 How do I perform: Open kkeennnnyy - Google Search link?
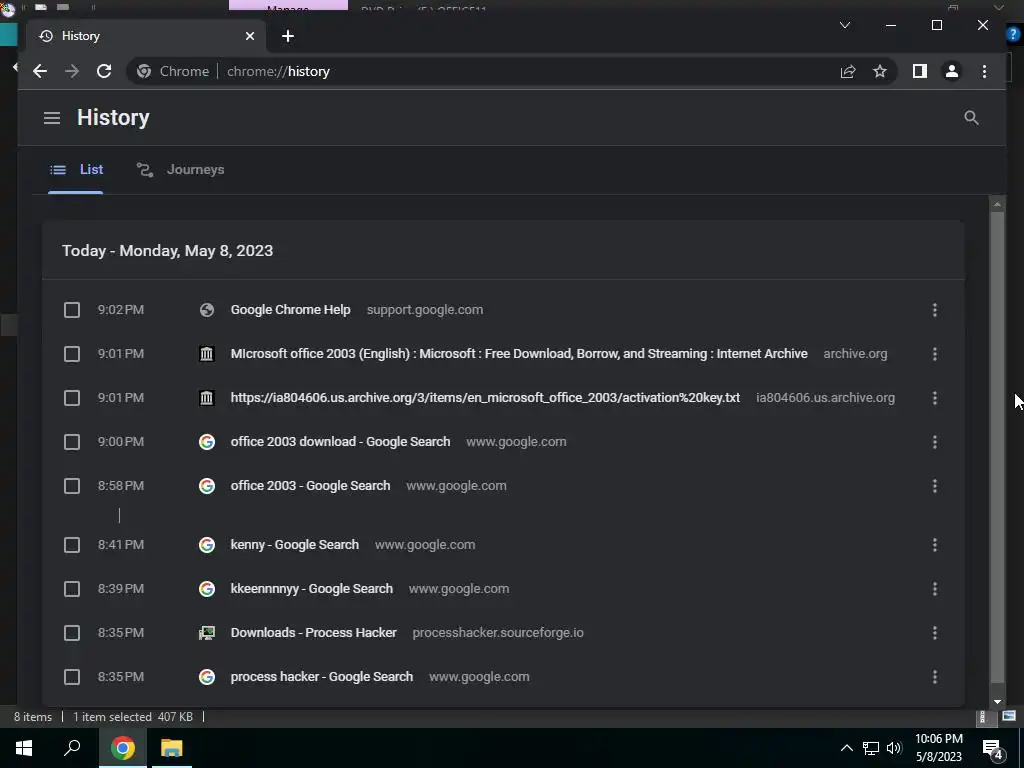[x=312, y=589]
